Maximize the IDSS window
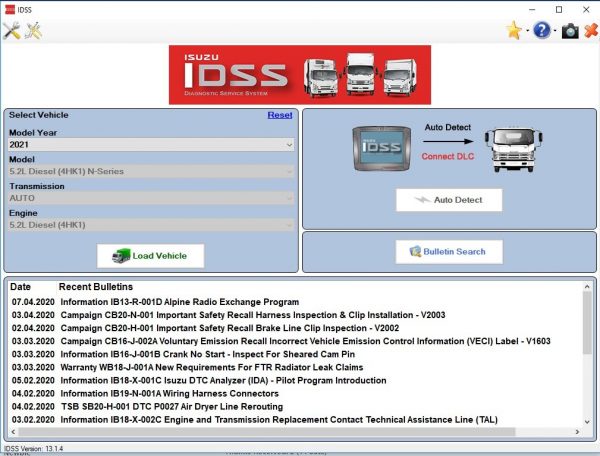 (559, 10)
